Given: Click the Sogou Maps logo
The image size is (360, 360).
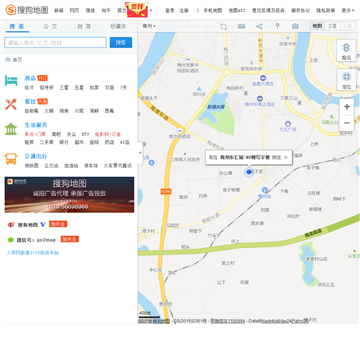Looking at the screenshot, I should pos(27,10).
